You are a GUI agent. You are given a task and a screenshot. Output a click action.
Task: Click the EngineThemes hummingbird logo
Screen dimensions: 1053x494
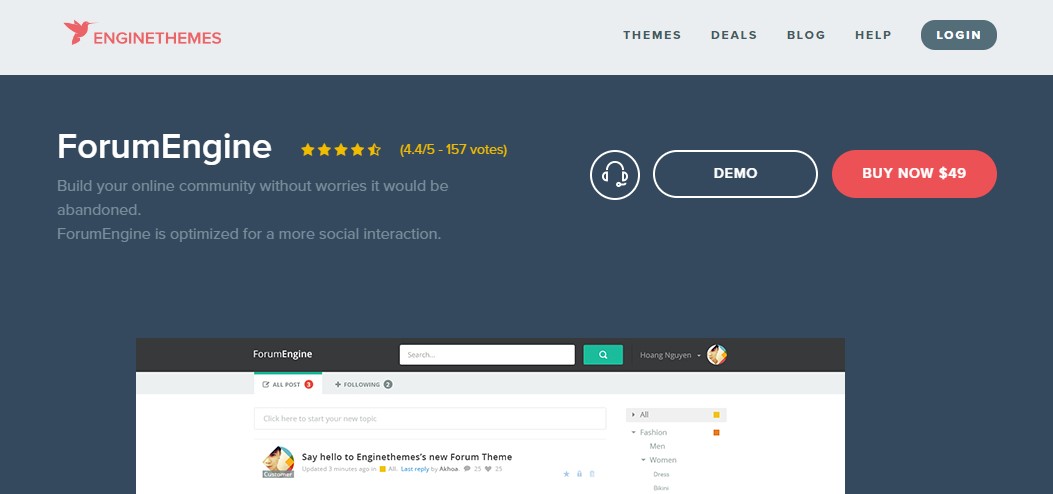142,34
